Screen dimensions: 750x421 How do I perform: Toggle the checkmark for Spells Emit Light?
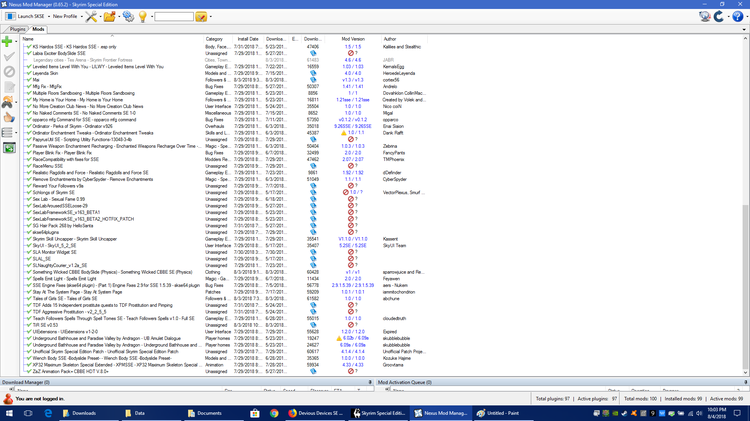(29, 278)
